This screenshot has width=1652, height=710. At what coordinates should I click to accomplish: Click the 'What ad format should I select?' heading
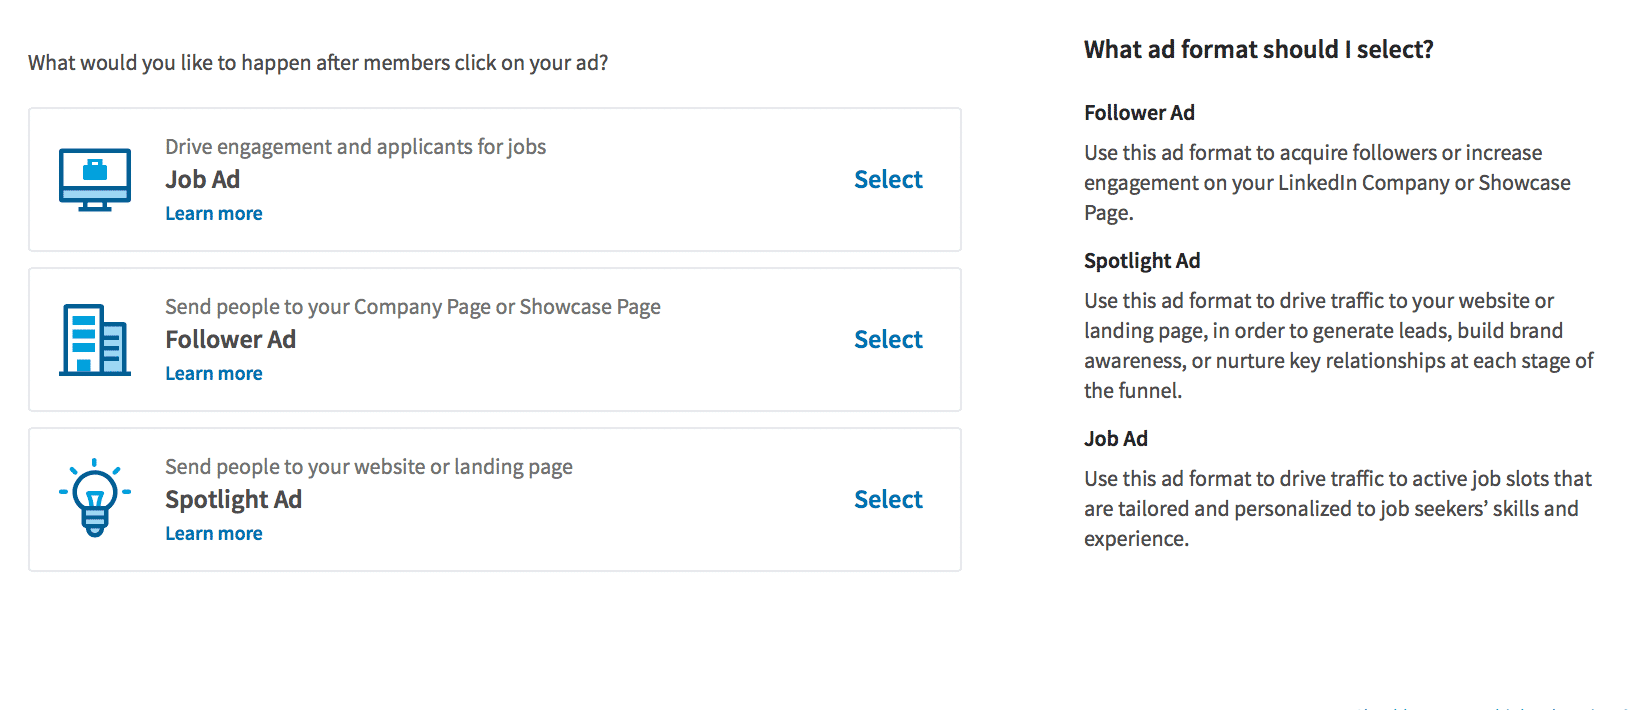click(x=1259, y=49)
